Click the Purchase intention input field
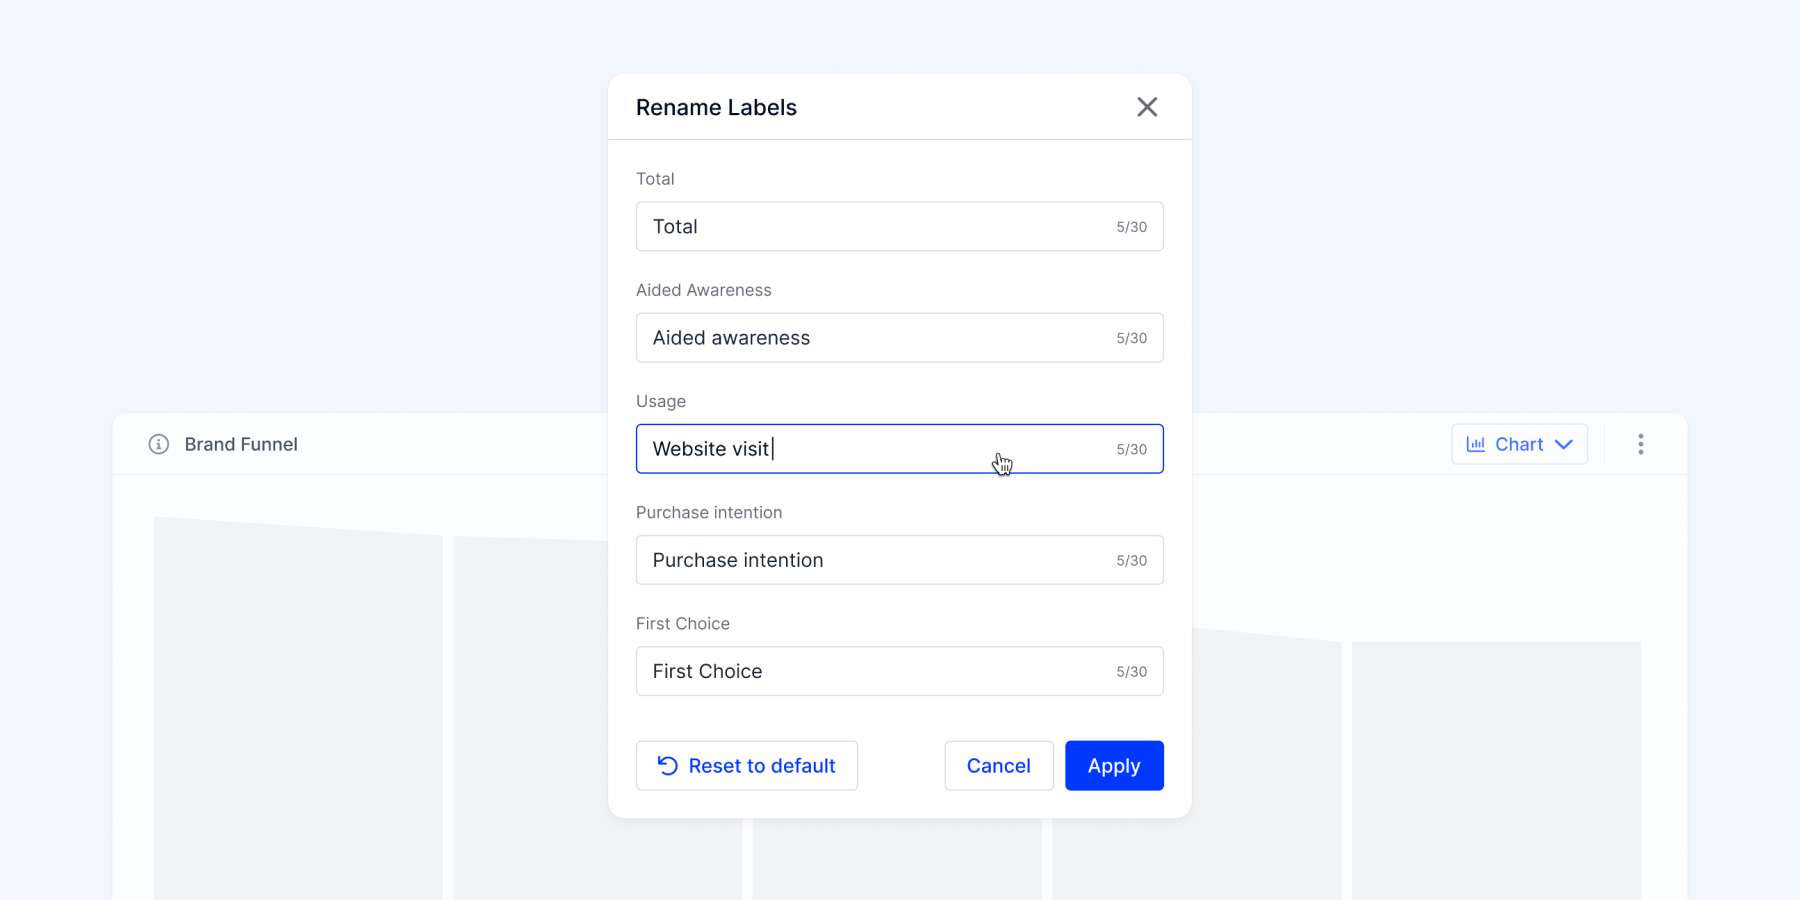 point(899,560)
